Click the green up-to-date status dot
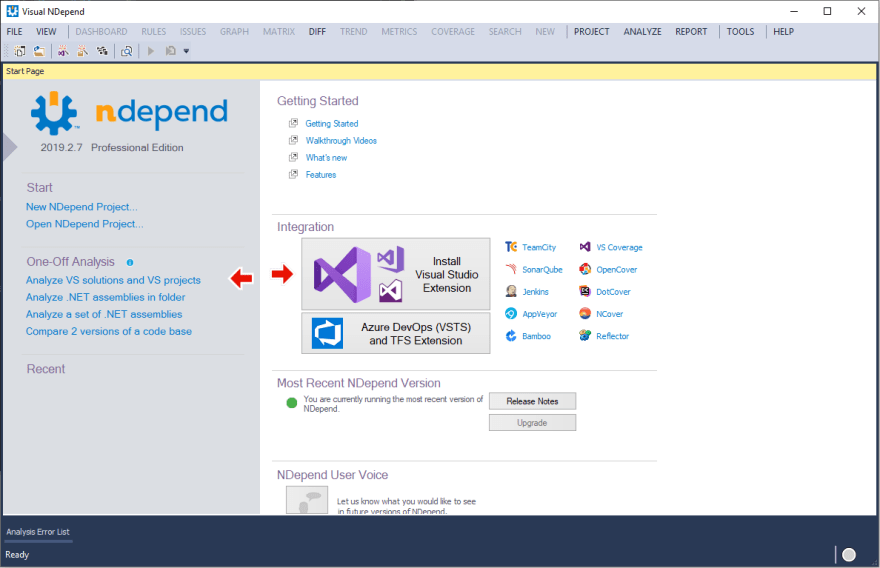The width and height of the screenshot is (880, 568). [x=292, y=402]
